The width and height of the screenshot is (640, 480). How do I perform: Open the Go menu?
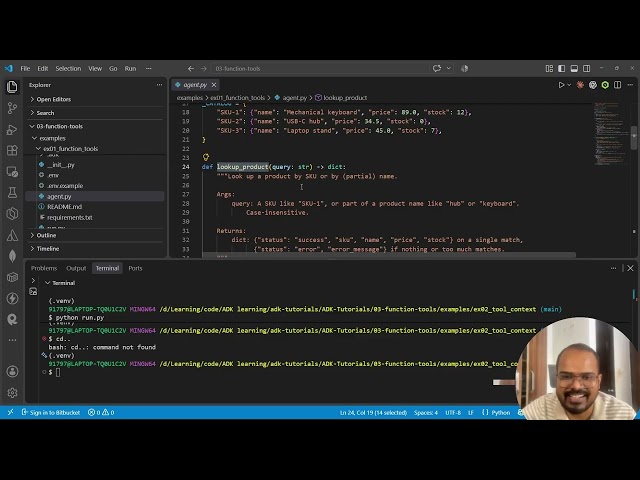coord(113,69)
